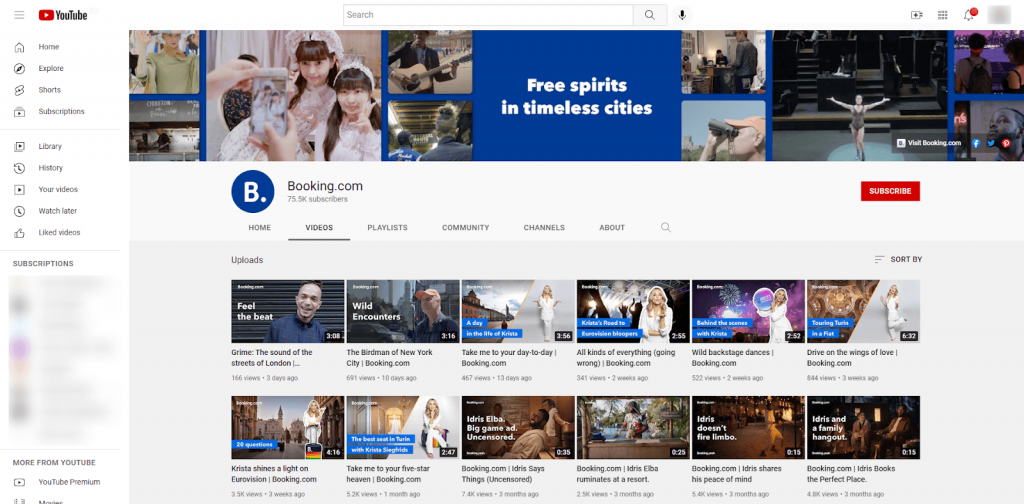Image resolution: width=1024 pixels, height=504 pixels.
Task: Open the notifications bell
Action: pyautogui.click(x=969, y=14)
